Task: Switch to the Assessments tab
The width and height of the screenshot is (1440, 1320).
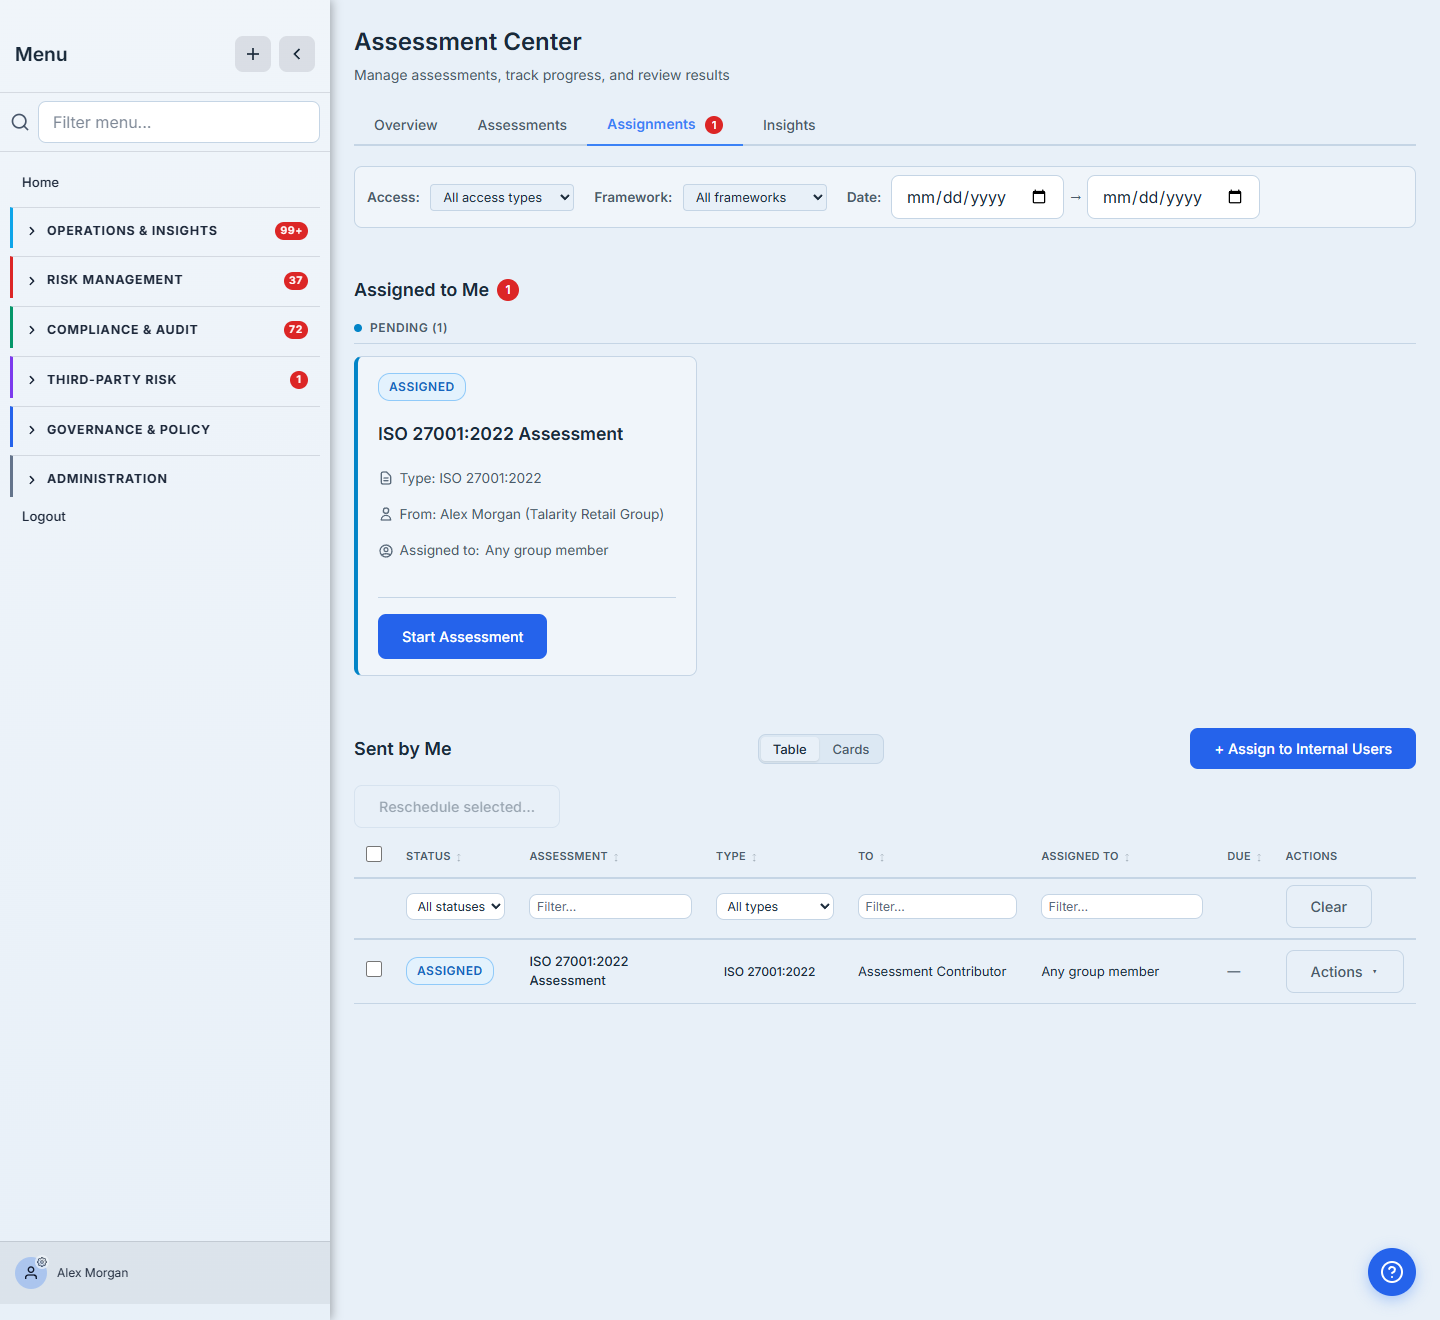Action: [522, 125]
